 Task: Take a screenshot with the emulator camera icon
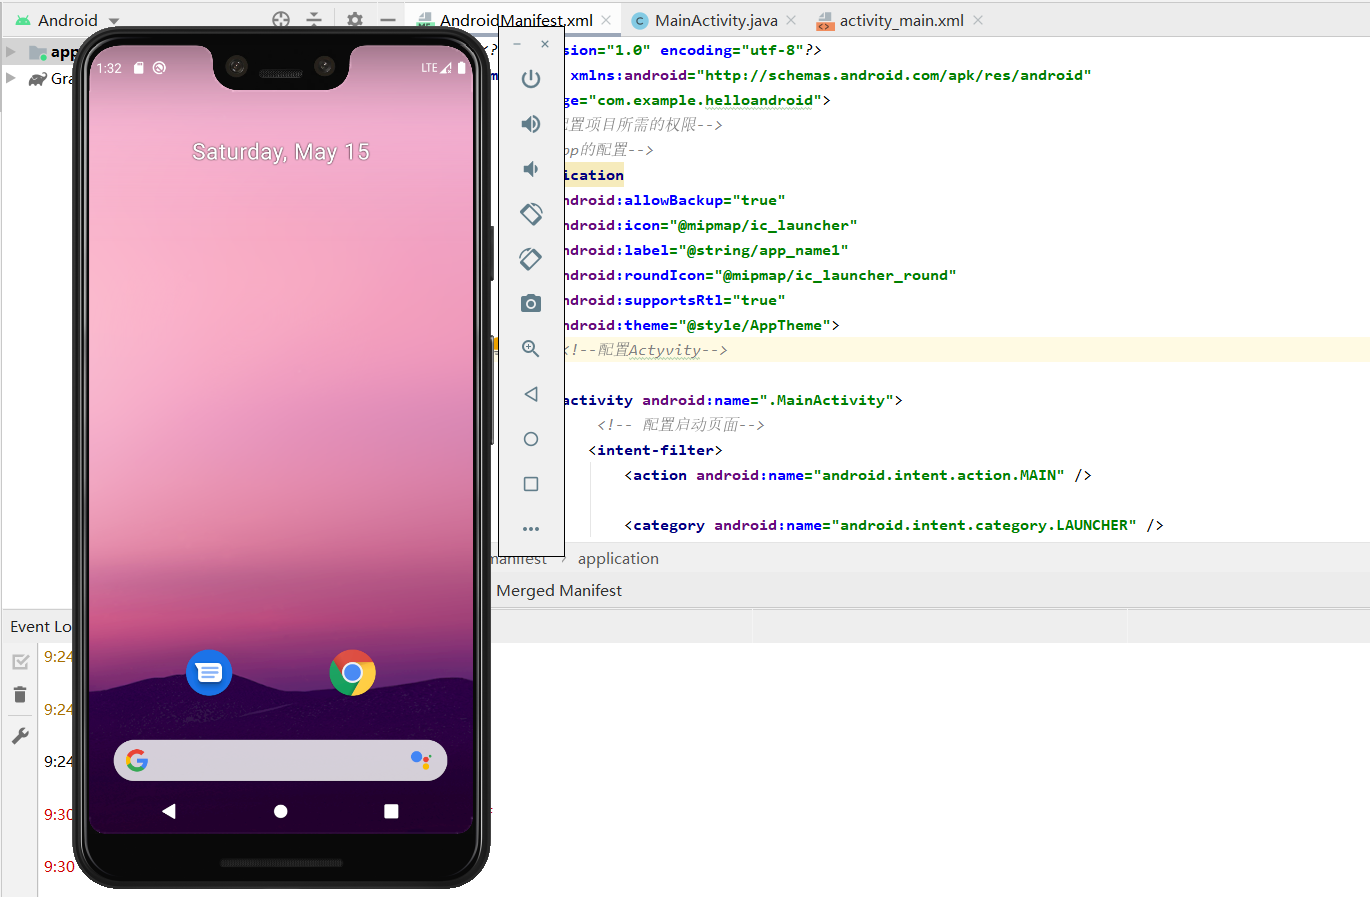[x=531, y=303]
